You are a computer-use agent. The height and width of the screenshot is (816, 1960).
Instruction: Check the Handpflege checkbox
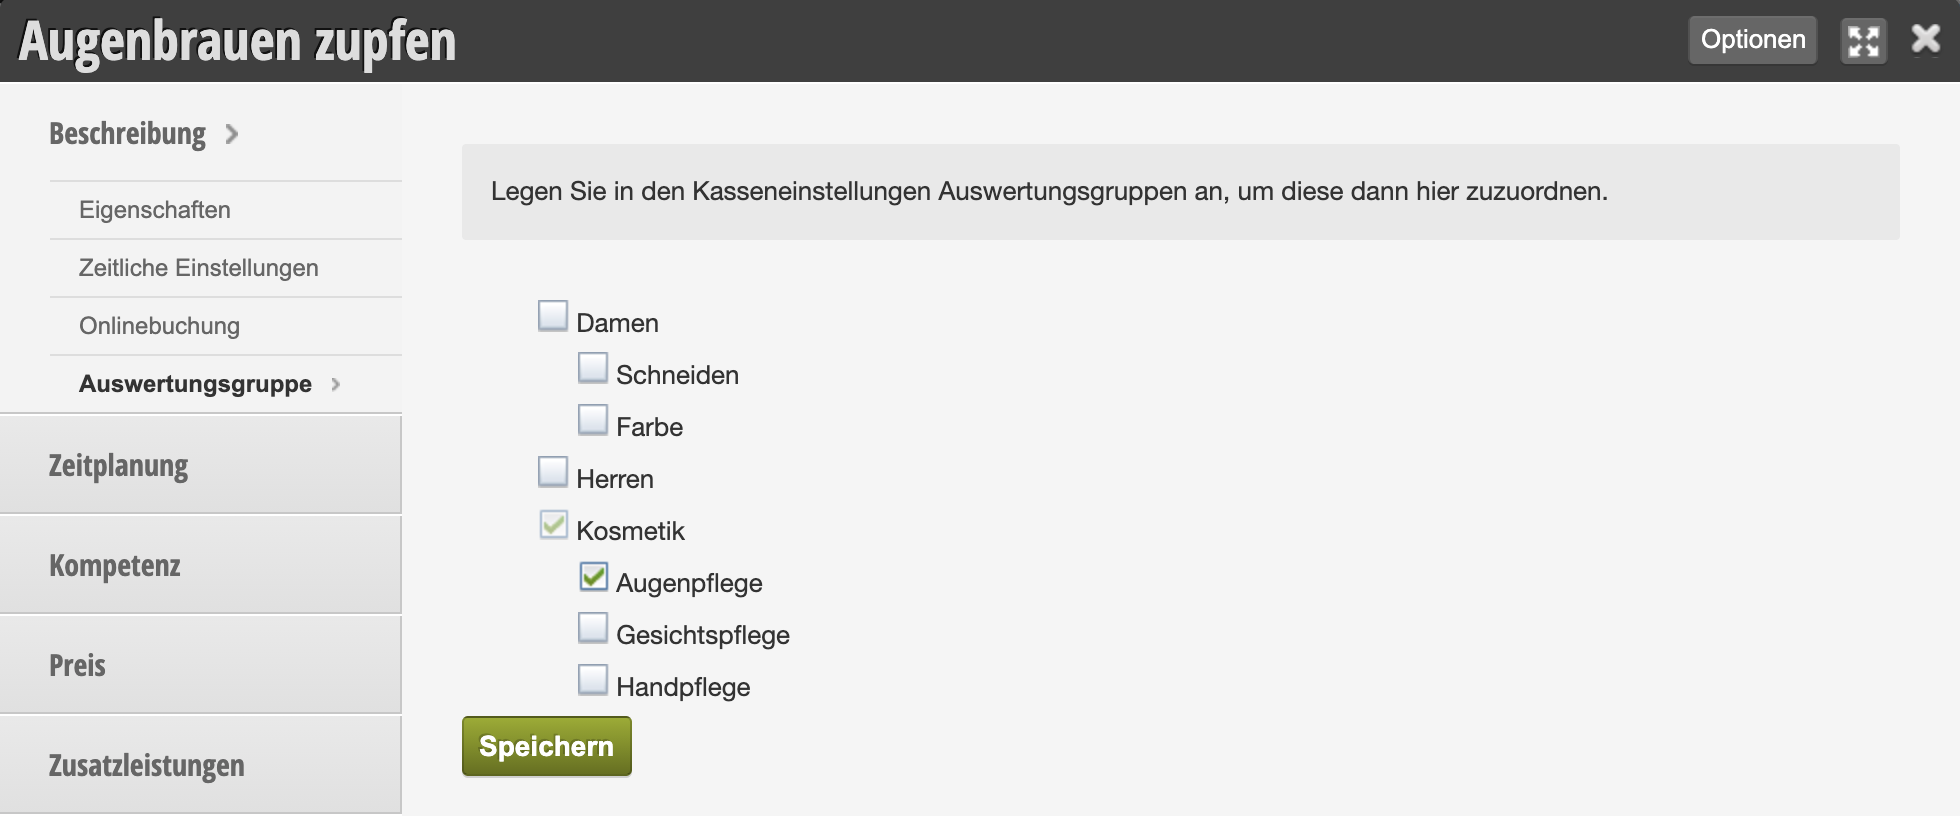(593, 680)
